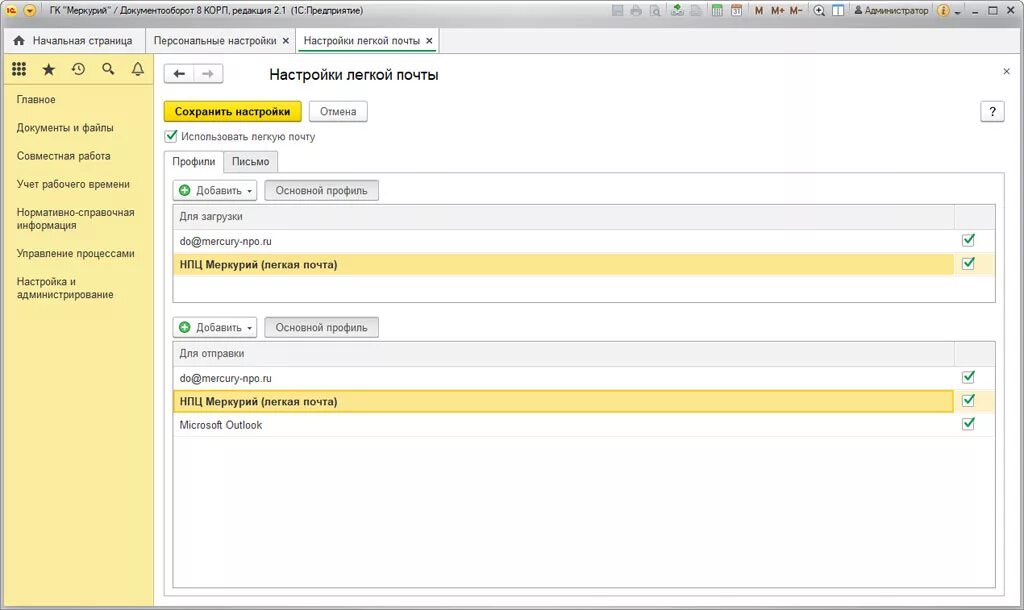Open Favorites star icon
This screenshot has height=610, width=1024.
[x=48, y=69]
